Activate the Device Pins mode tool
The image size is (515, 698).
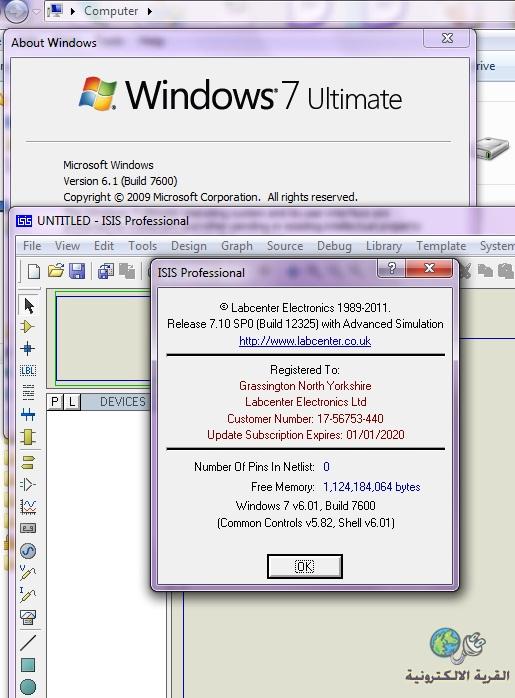(28, 484)
